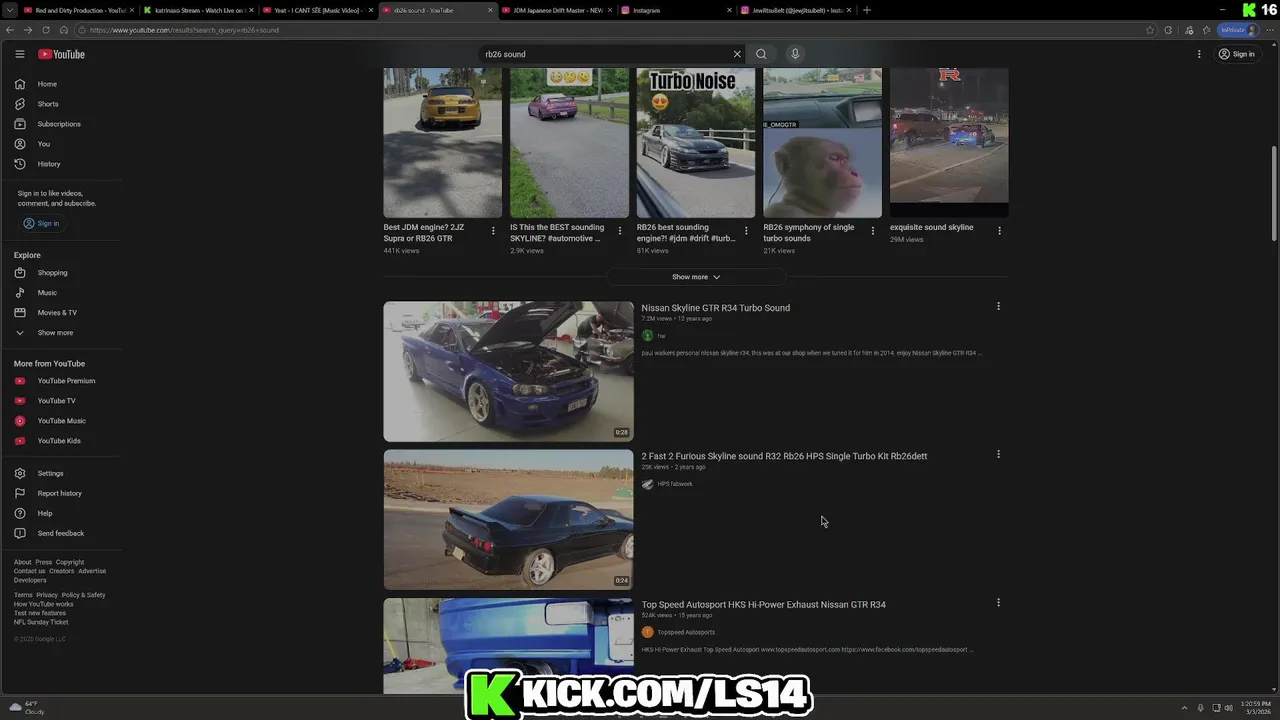Open the YouTube settings three-dot menu in header
Viewport: 1280px width, 720px height.
(x=1199, y=54)
